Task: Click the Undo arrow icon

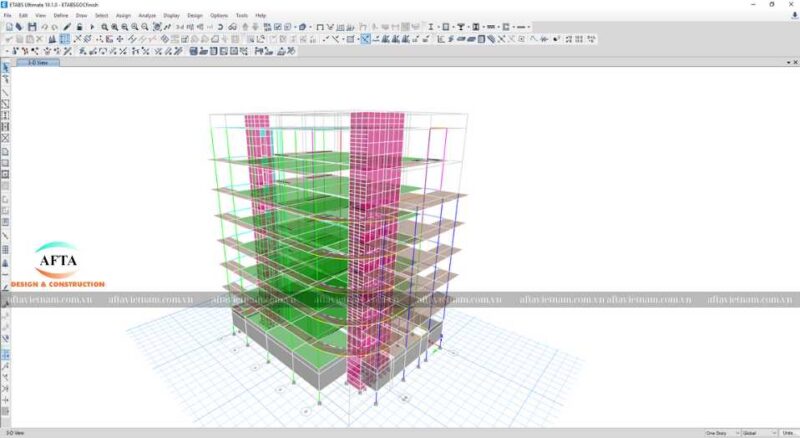Action: click(45, 27)
